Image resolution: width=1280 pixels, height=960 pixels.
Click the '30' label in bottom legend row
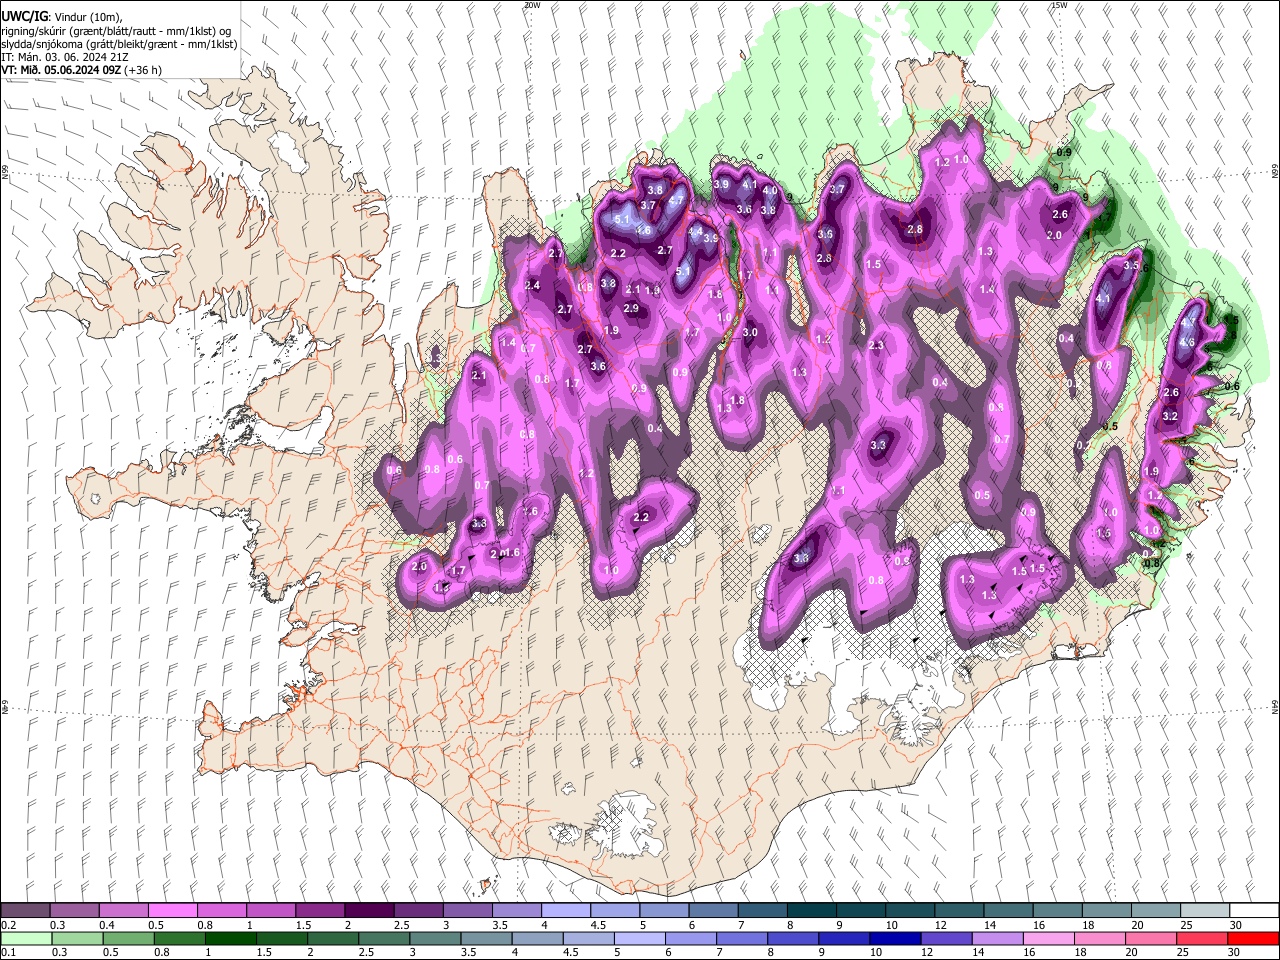point(1233,953)
